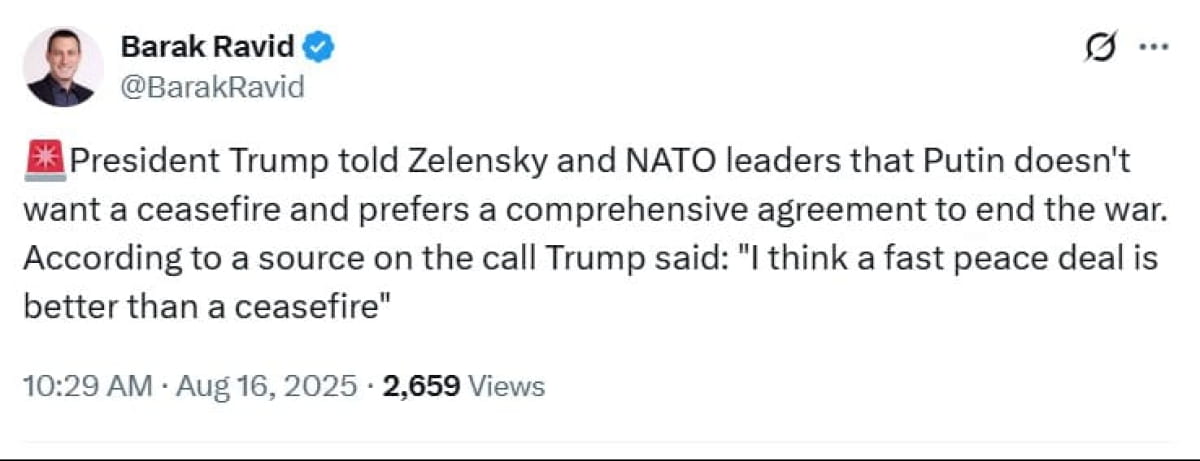The image size is (1200, 461).
Task: Click the red siren emoji
Action: [43, 162]
